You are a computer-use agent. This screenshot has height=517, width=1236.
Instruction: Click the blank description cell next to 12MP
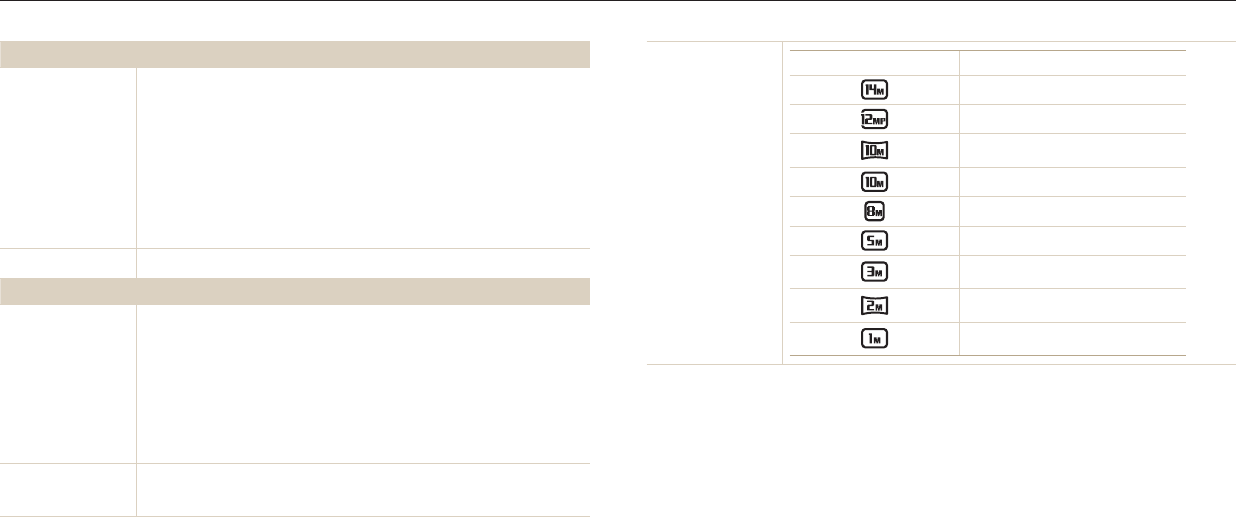pyautogui.click(x=1072, y=120)
